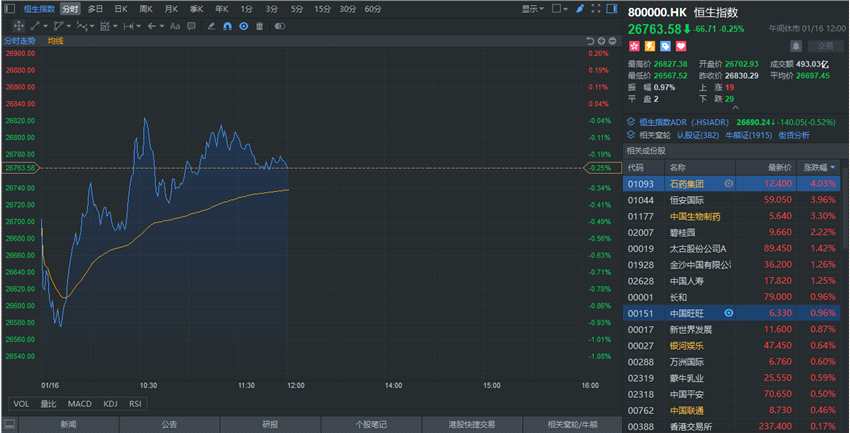Select the pencil edit drawing tool
Viewport: 850px width, 433px height.
tap(212, 26)
